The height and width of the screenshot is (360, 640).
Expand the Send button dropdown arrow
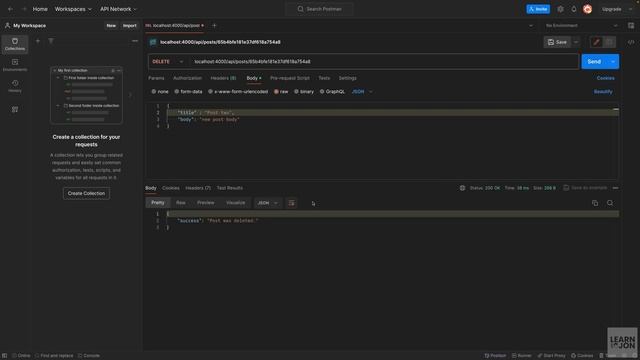point(613,62)
